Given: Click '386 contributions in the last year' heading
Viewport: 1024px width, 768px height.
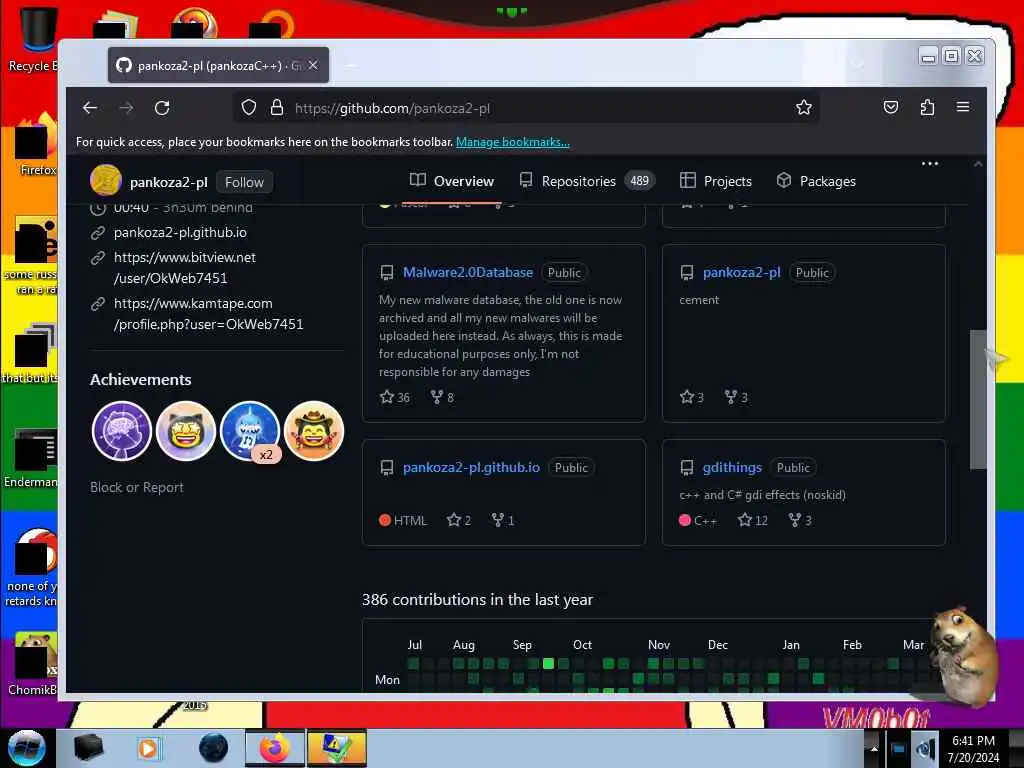Looking at the screenshot, I should pyautogui.click(x=477, y=600).
